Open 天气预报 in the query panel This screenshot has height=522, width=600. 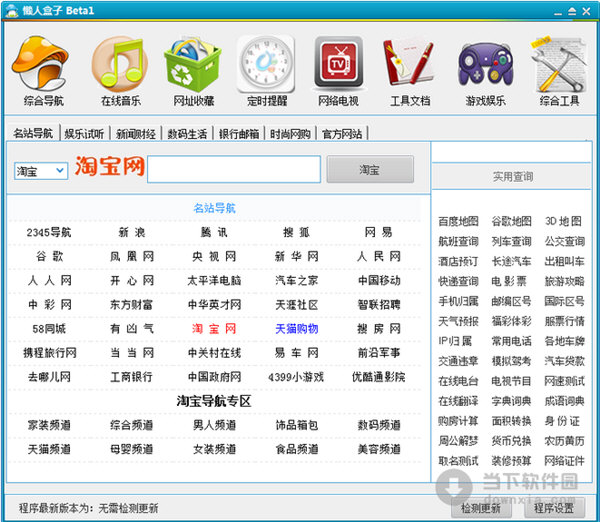(x=458, y=321)
